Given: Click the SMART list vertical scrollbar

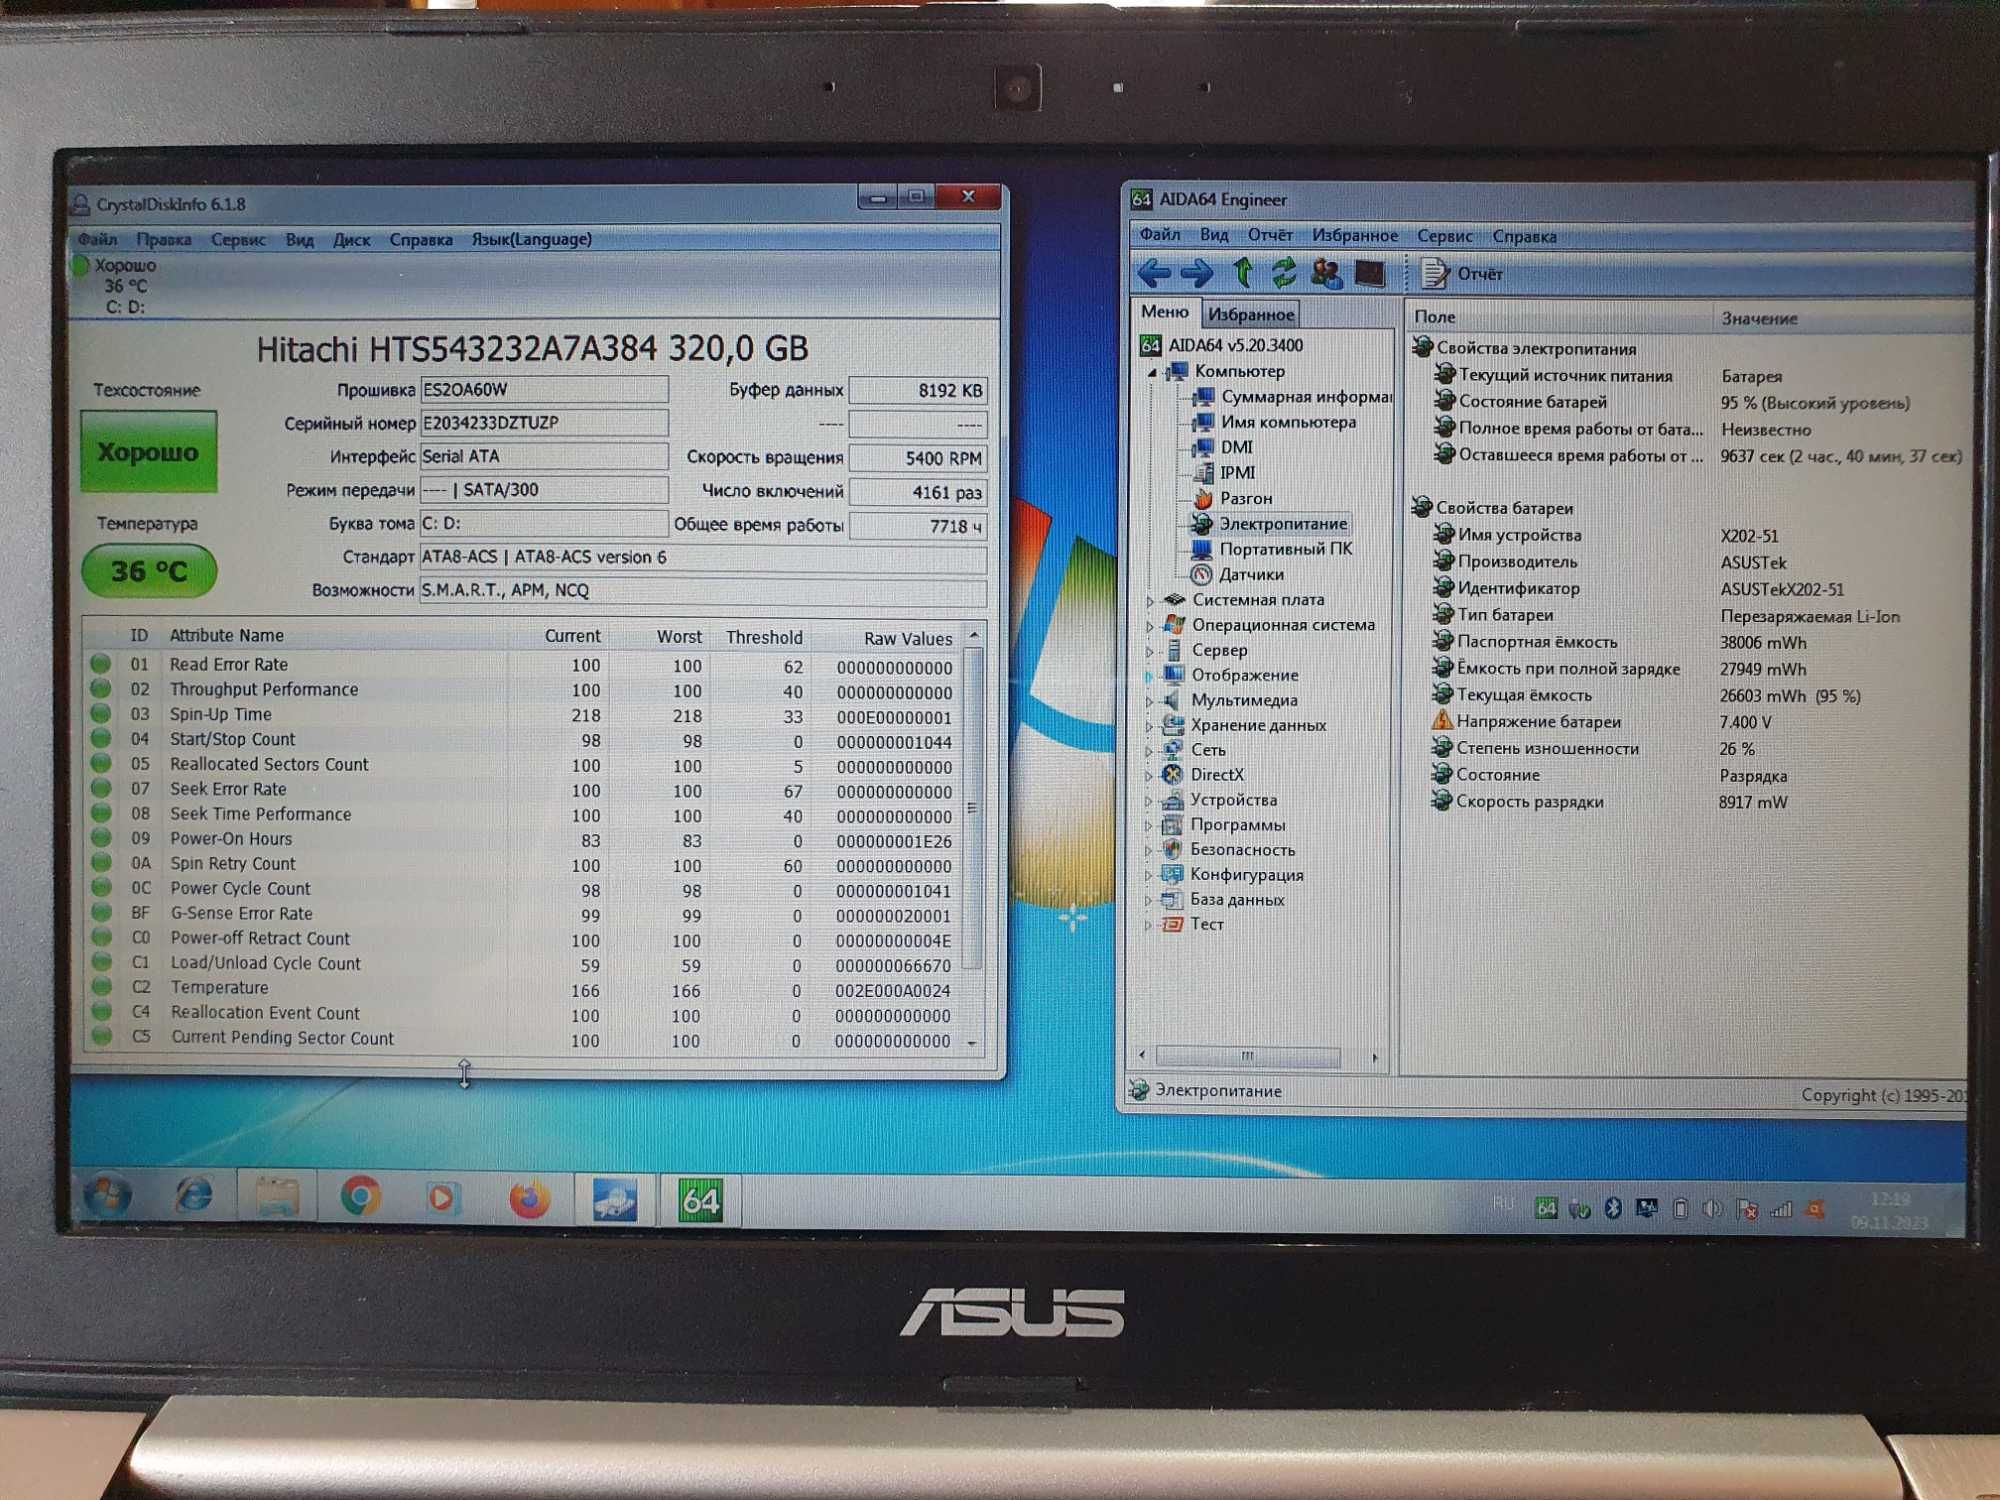Looking at the screenshot, I should 972,838.
